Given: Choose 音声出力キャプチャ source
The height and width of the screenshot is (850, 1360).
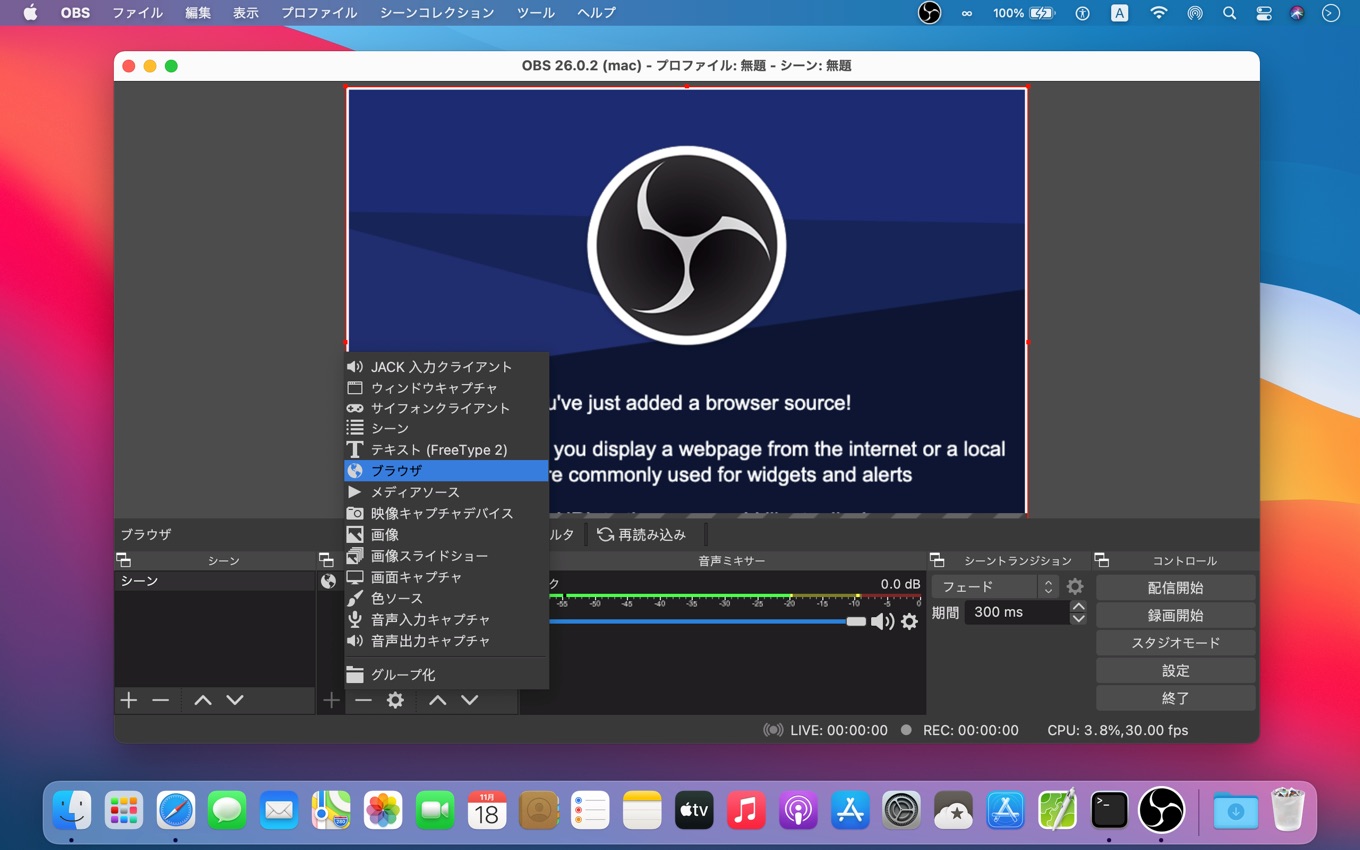Looking at the screenshot, I should coord(446,641).
